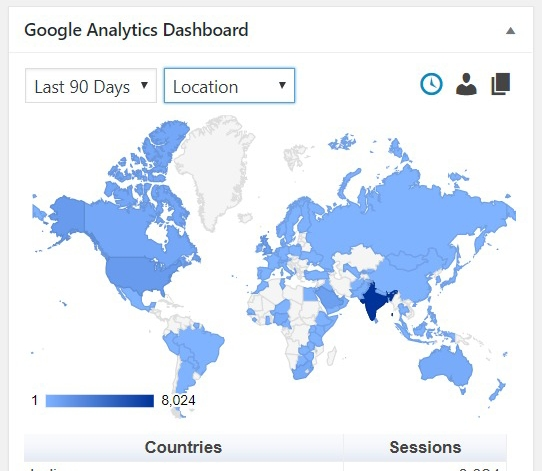The image size is (542, 471).
Task: Click the blue gradient legend bar
Action: point(100,401)
